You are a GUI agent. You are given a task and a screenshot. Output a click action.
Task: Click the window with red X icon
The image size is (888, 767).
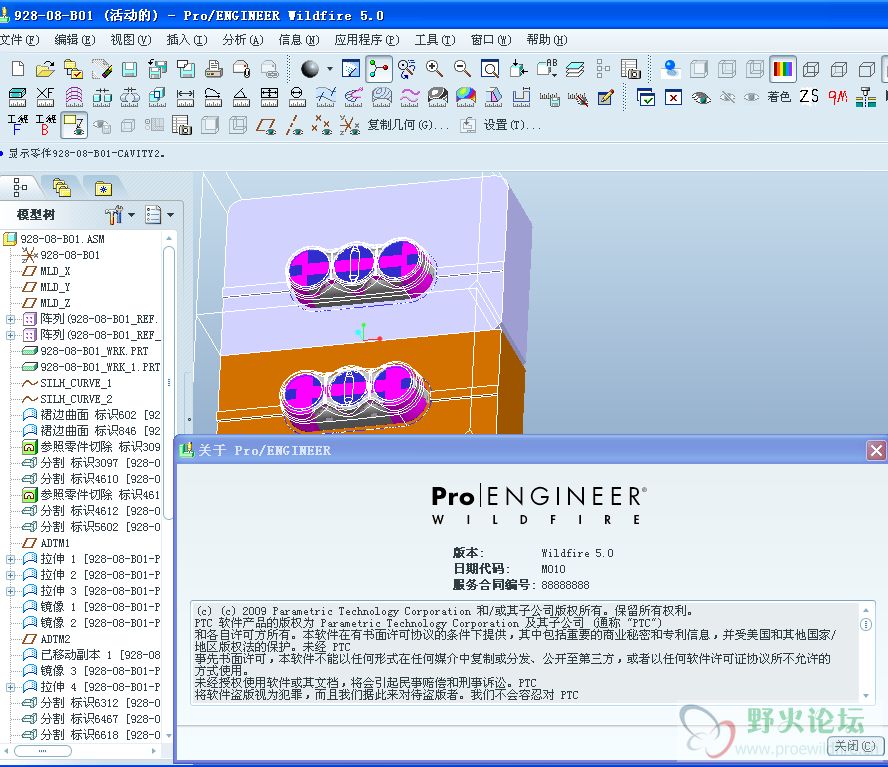coord(673,97)
